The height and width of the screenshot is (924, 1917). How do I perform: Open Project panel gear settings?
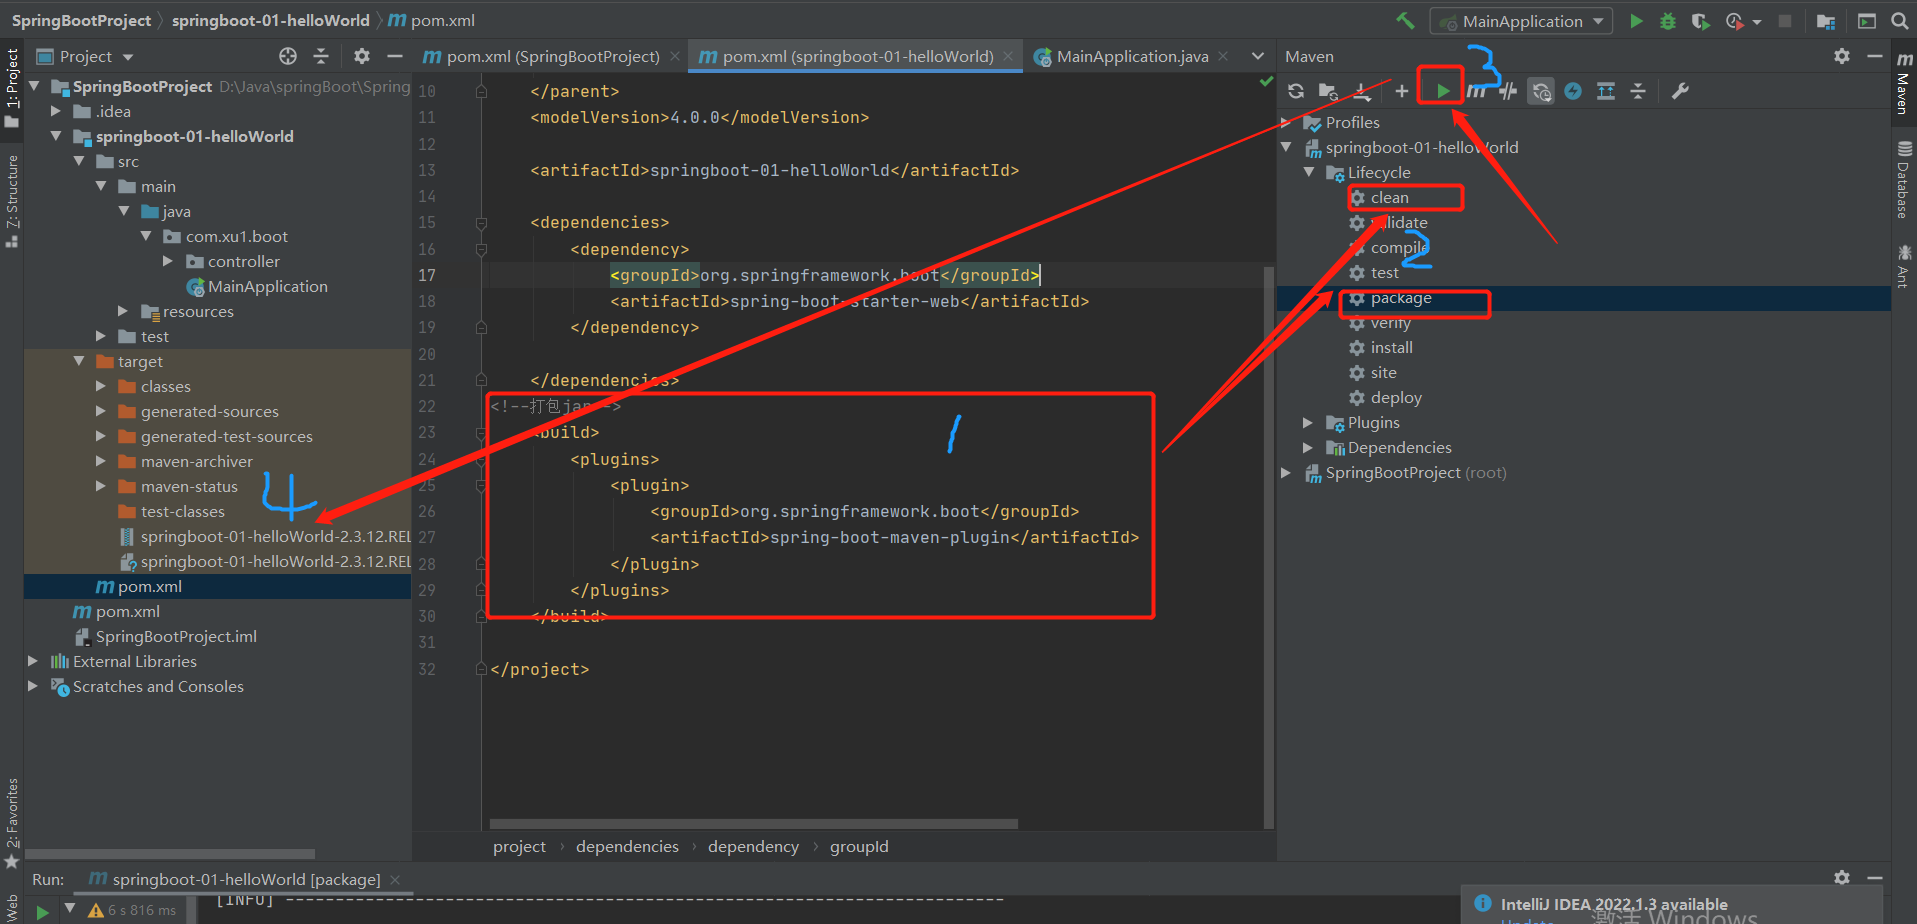(x=362, y=56)
